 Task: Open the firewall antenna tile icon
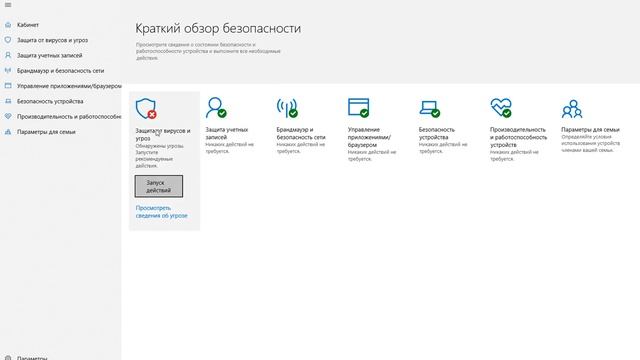pyautogui.click(x=287, y=108)
